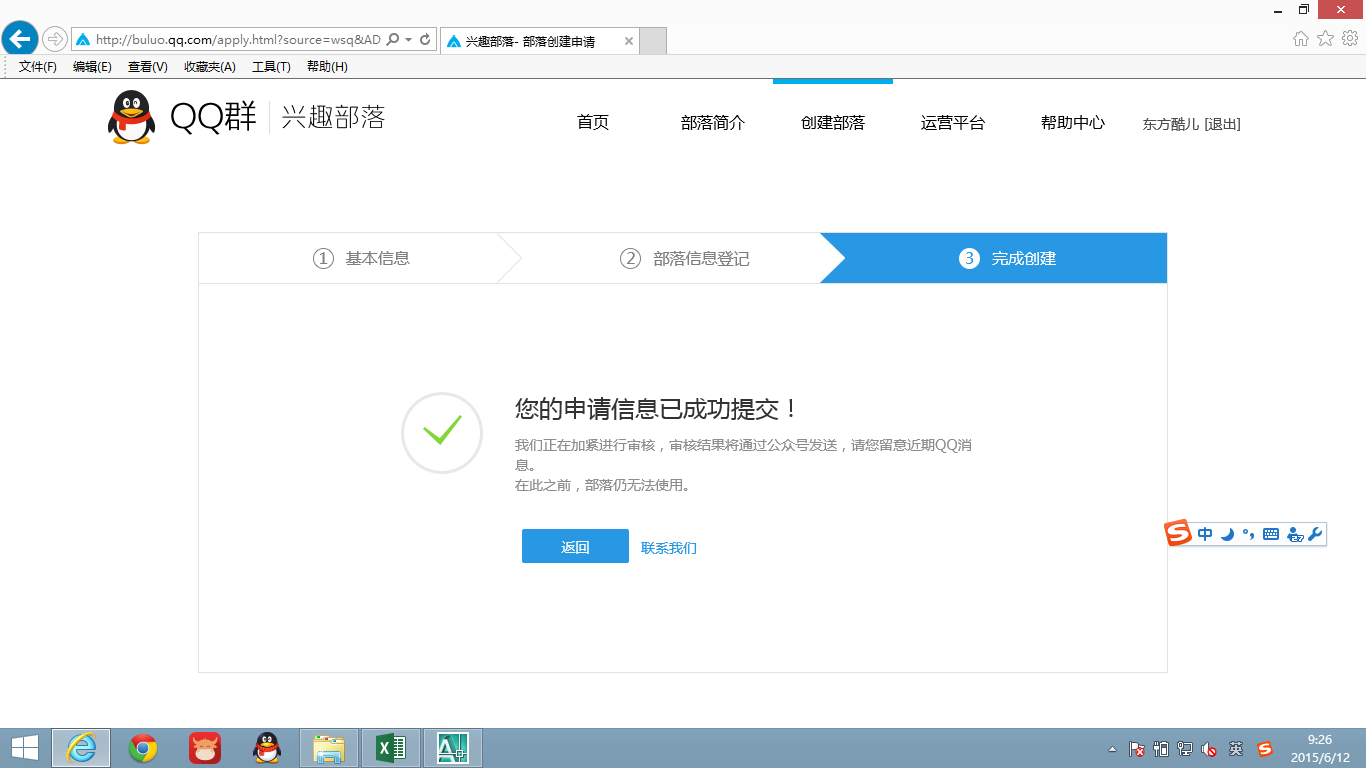
Task: Open the 收藏夹(A) menu
Action: (x=210, y=67)
